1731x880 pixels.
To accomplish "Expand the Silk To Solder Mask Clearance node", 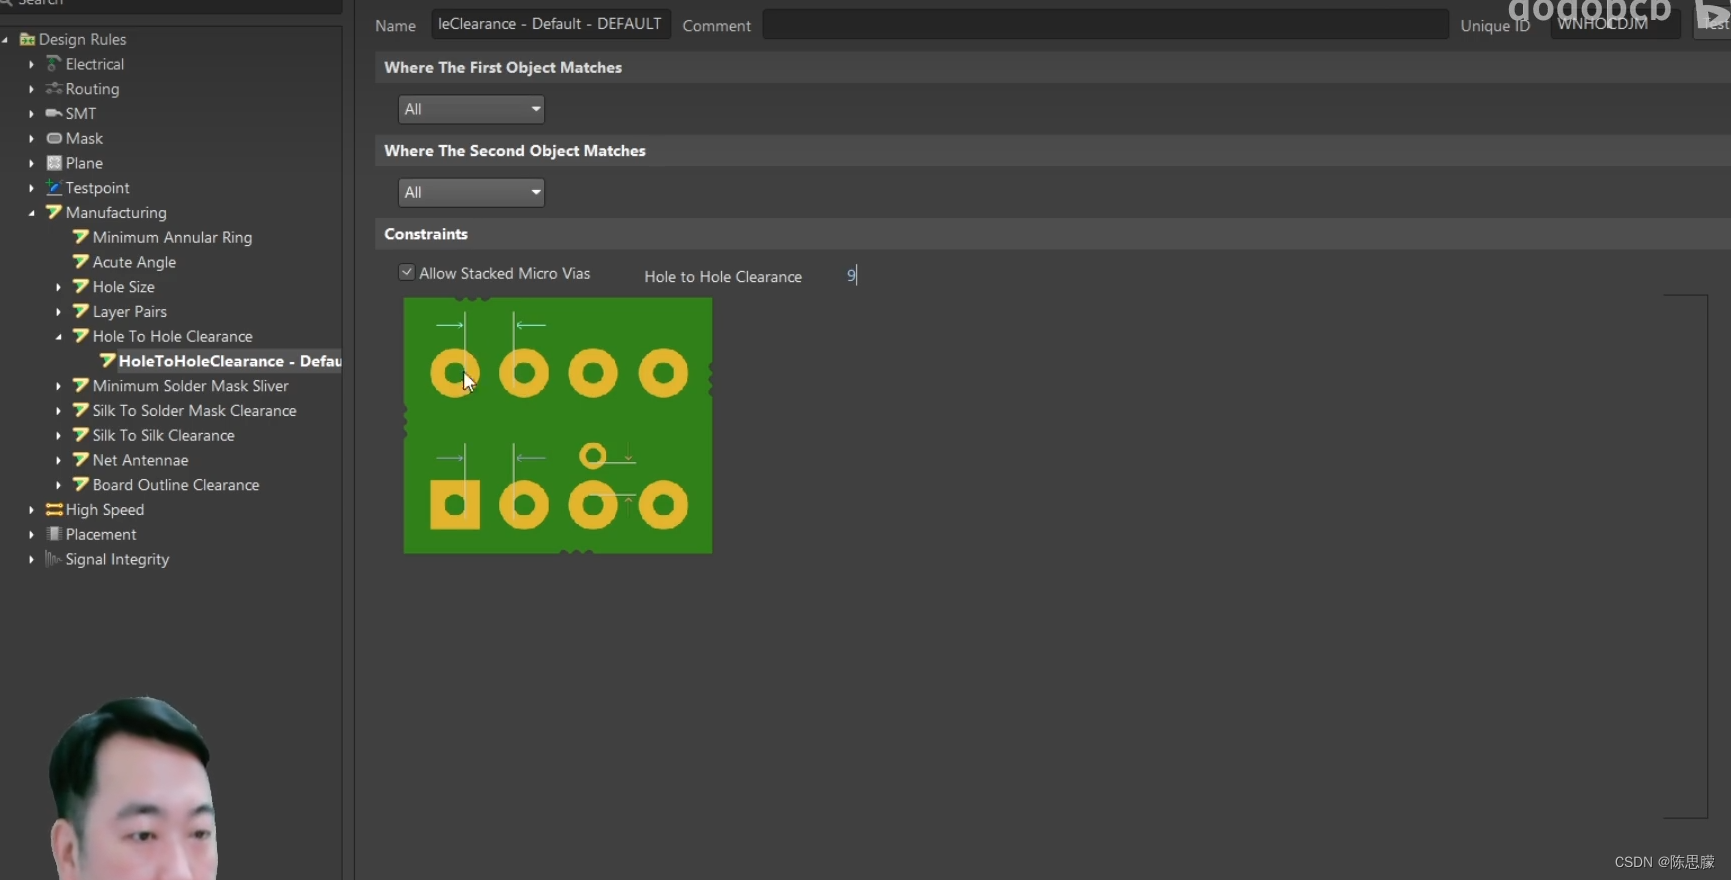I will [58, 411].
